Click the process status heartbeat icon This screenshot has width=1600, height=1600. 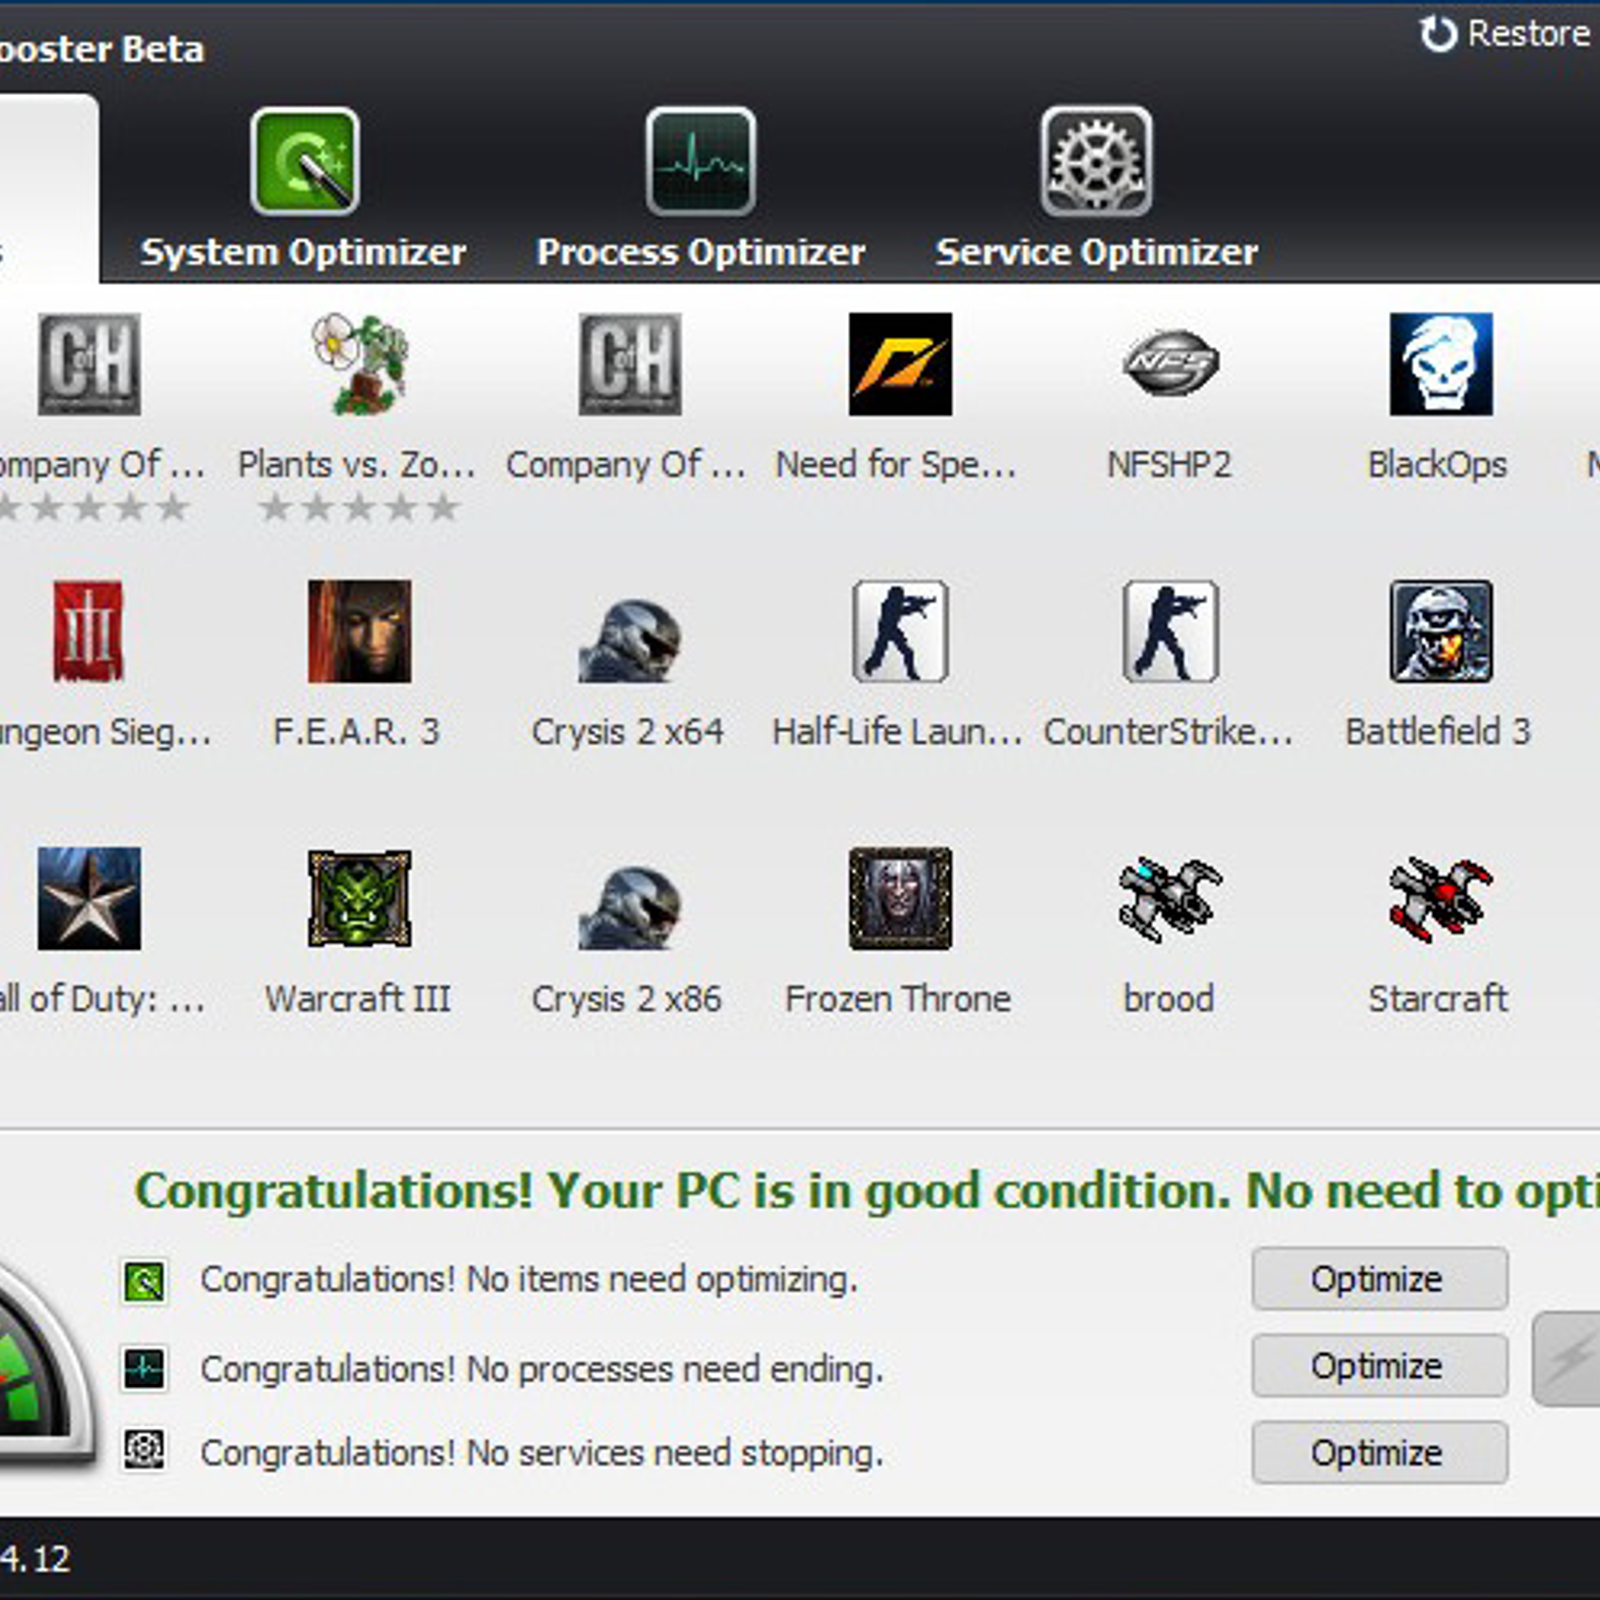click(x=144, y=1368)
